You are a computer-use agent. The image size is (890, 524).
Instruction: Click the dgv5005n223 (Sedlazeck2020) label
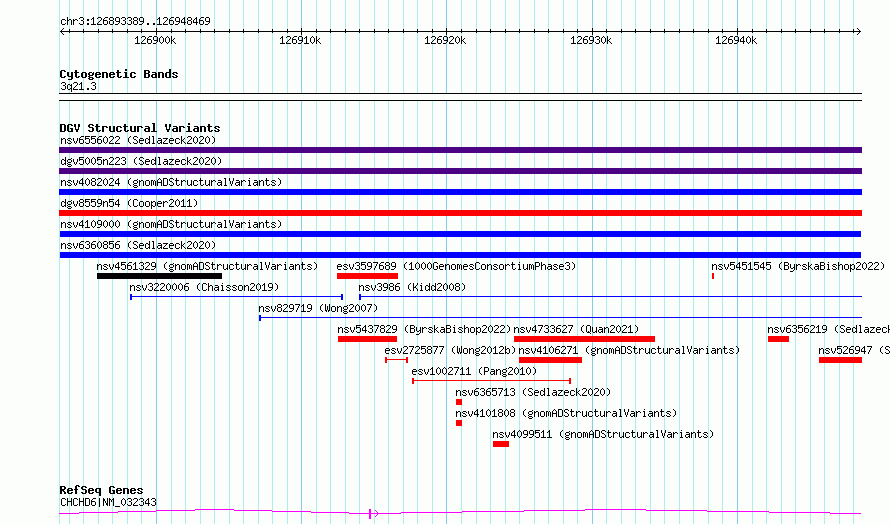pyautogui.click(x=141, y=161)
